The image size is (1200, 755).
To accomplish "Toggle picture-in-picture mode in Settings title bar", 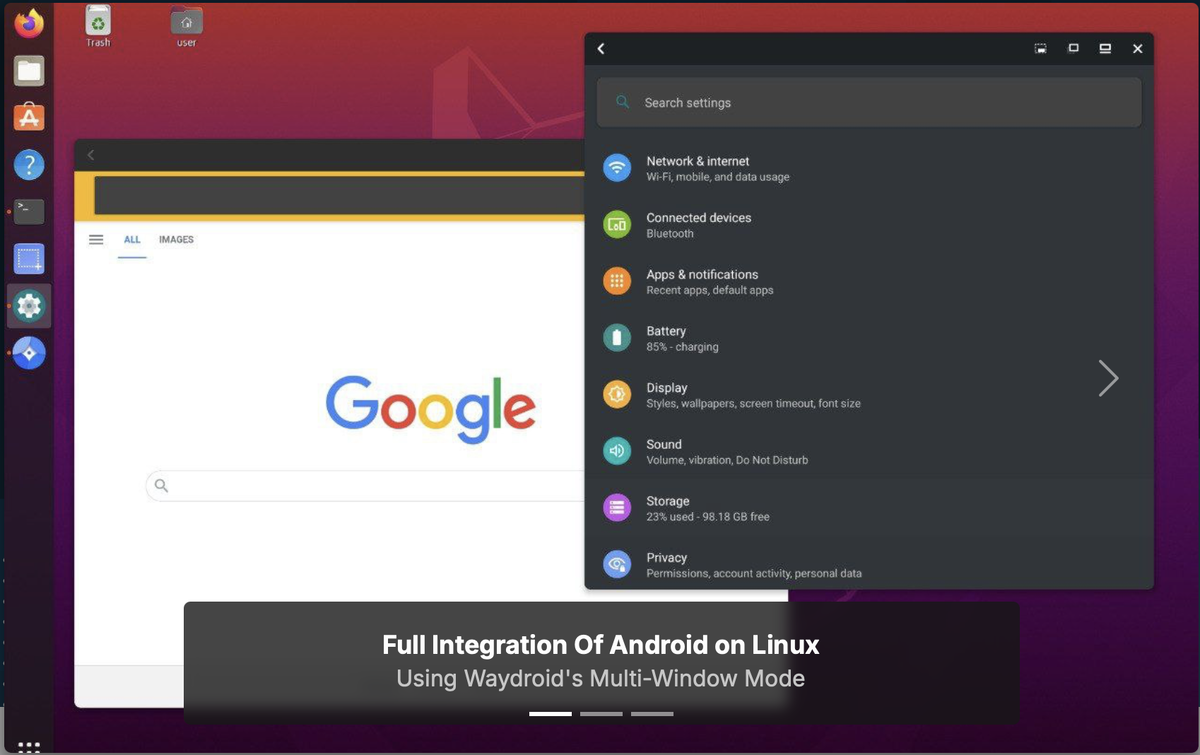I will coord(1041,48).
